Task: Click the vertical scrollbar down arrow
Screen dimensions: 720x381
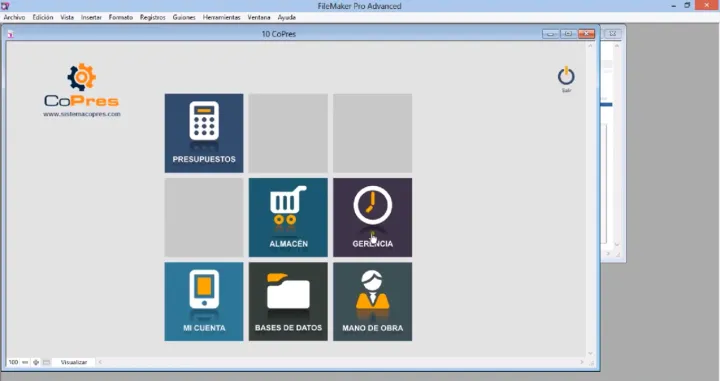Action: pos(591,353)
